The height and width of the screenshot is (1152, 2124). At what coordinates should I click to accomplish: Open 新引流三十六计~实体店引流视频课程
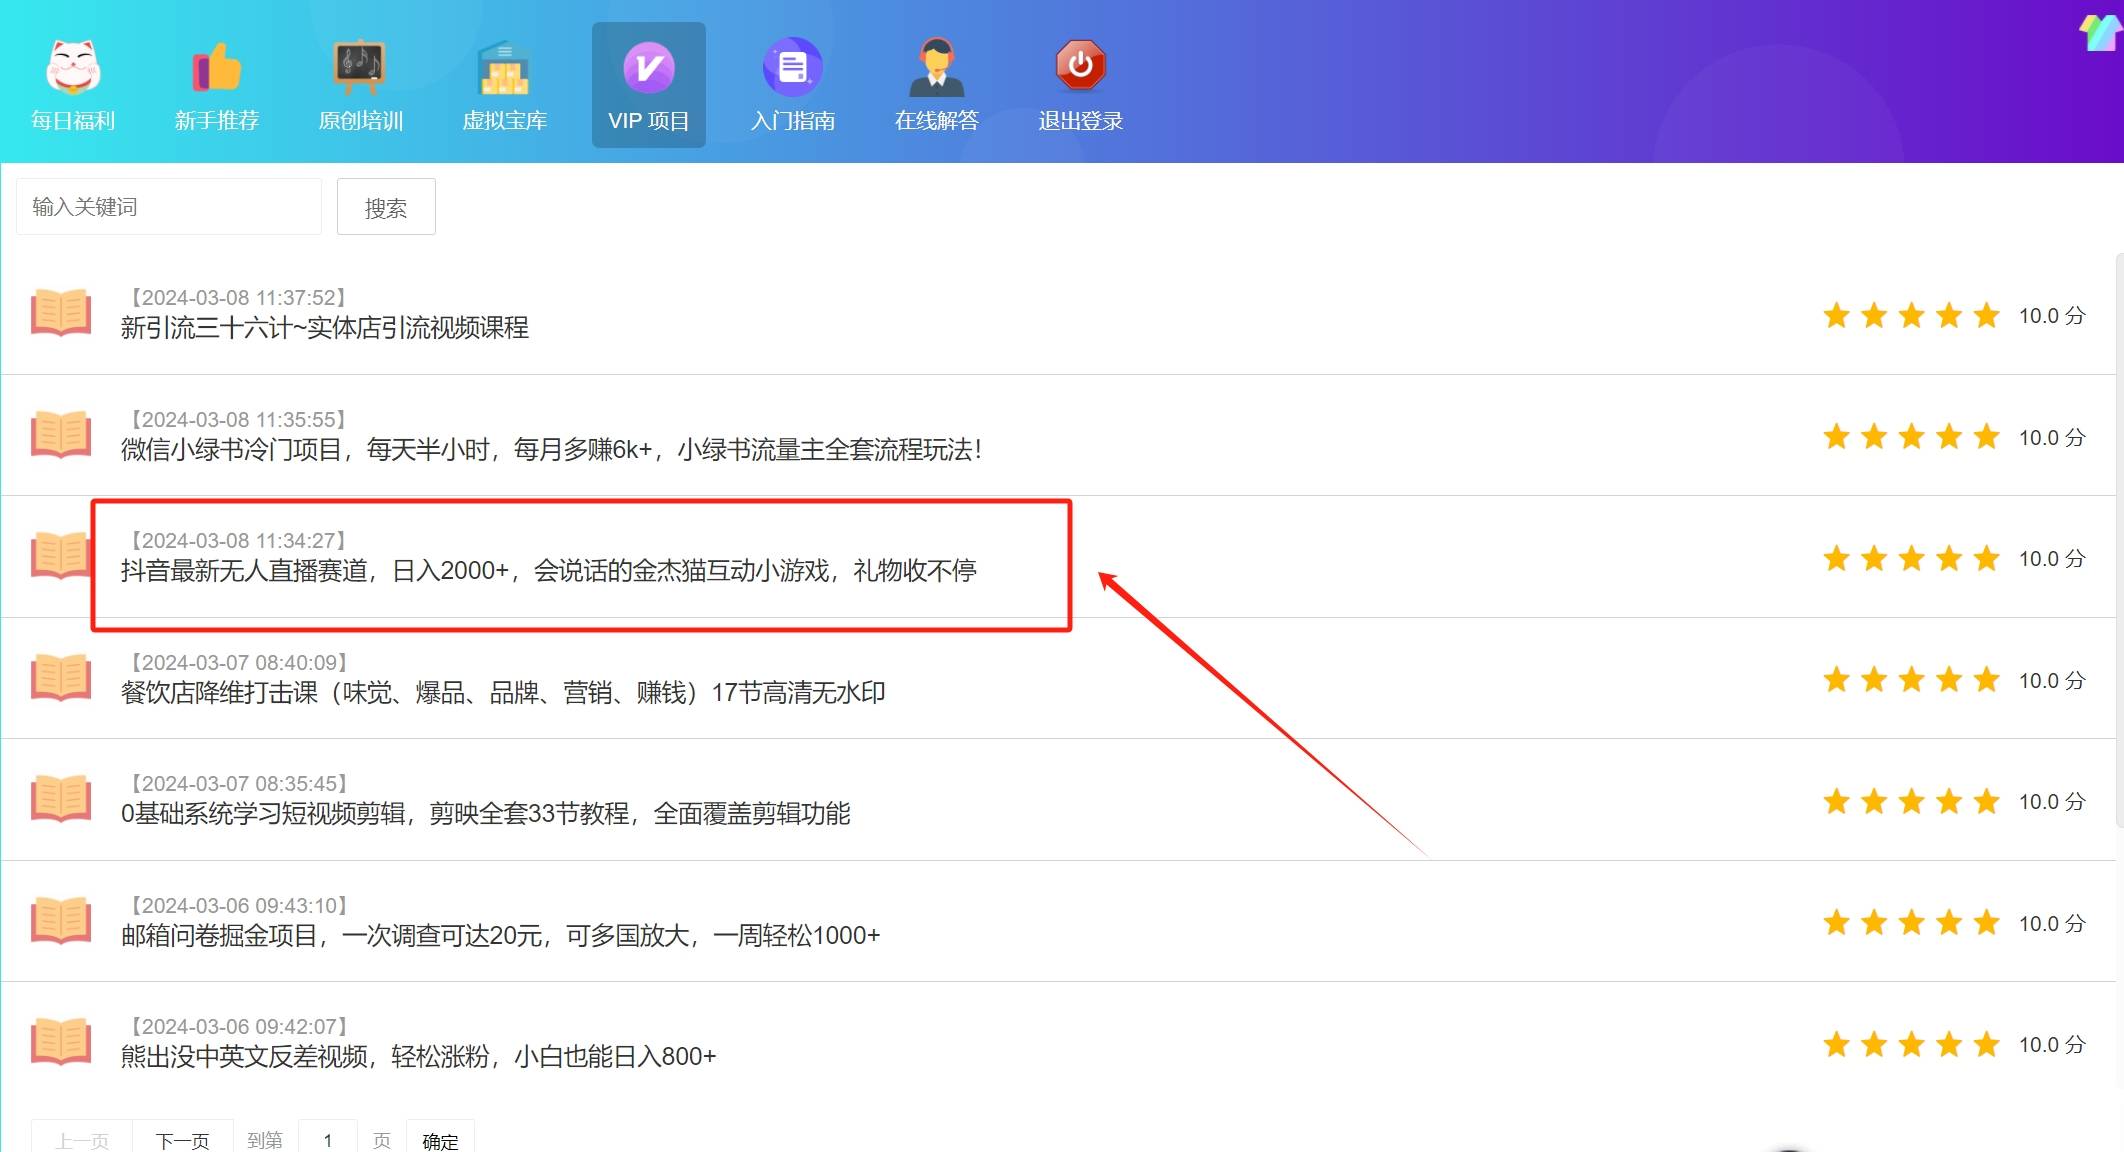[325, 328]
